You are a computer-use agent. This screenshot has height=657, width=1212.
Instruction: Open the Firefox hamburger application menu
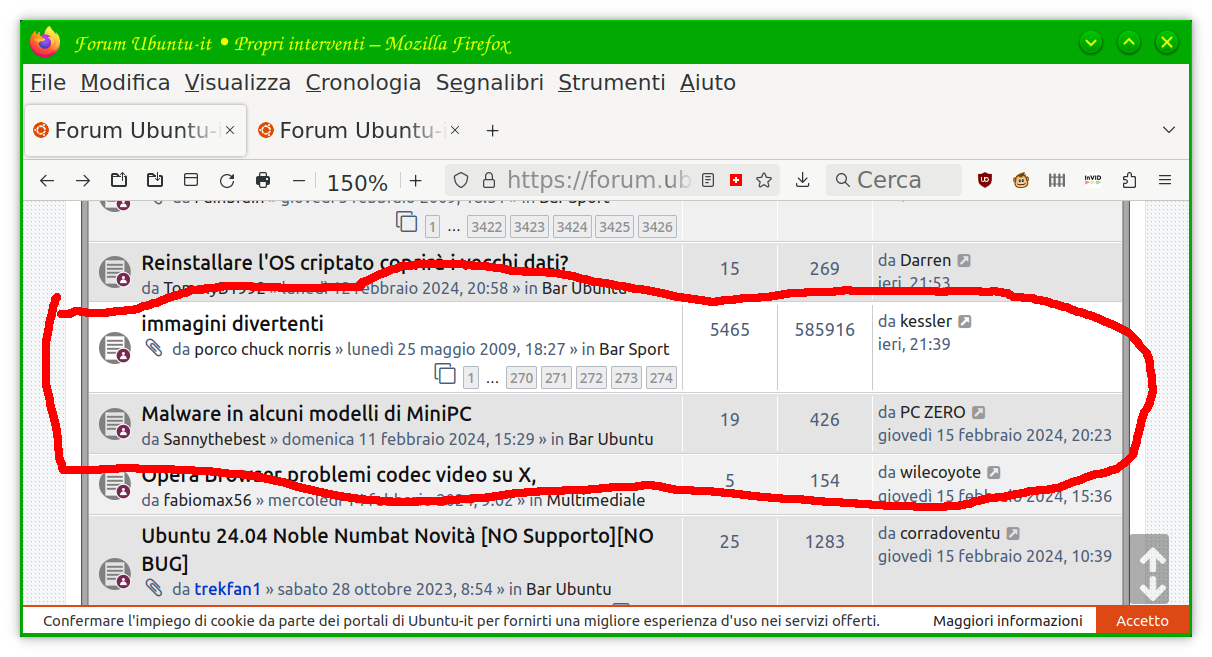[x=1165, y=181]
